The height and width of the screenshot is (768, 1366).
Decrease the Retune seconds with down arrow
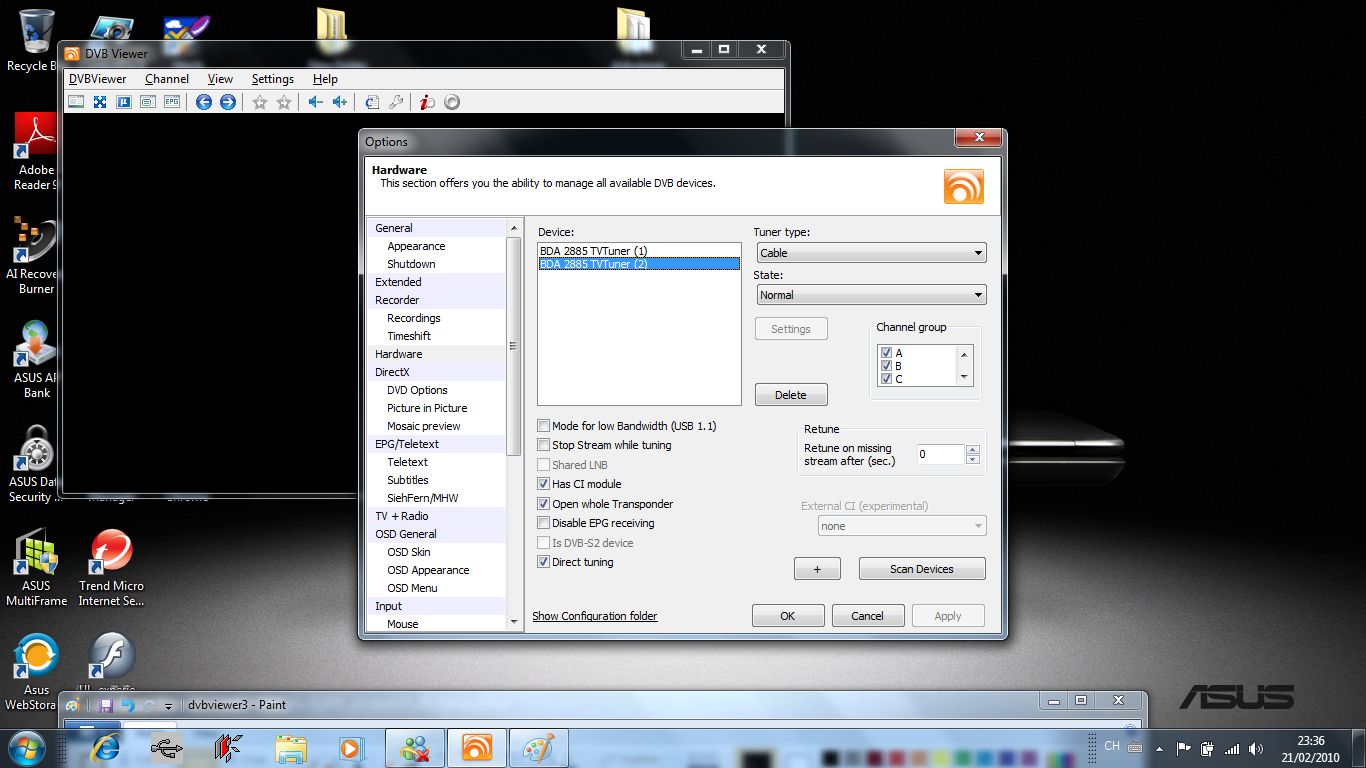pos(973,459)
